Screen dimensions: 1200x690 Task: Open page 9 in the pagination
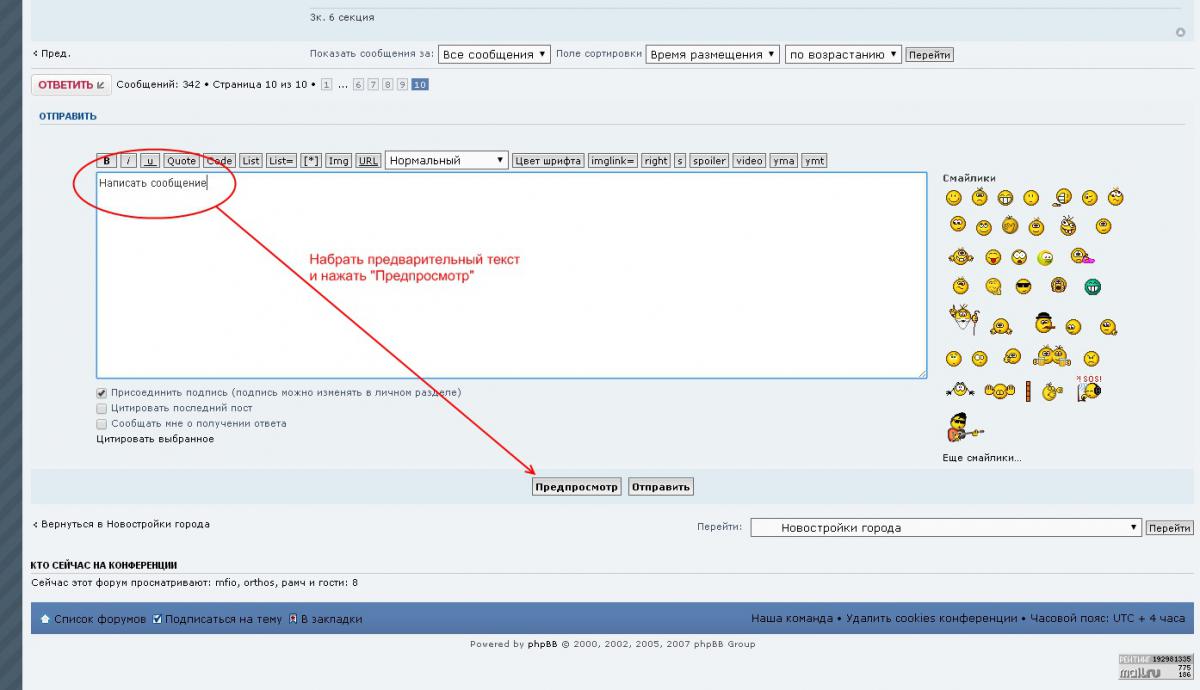tap(402, 85)
